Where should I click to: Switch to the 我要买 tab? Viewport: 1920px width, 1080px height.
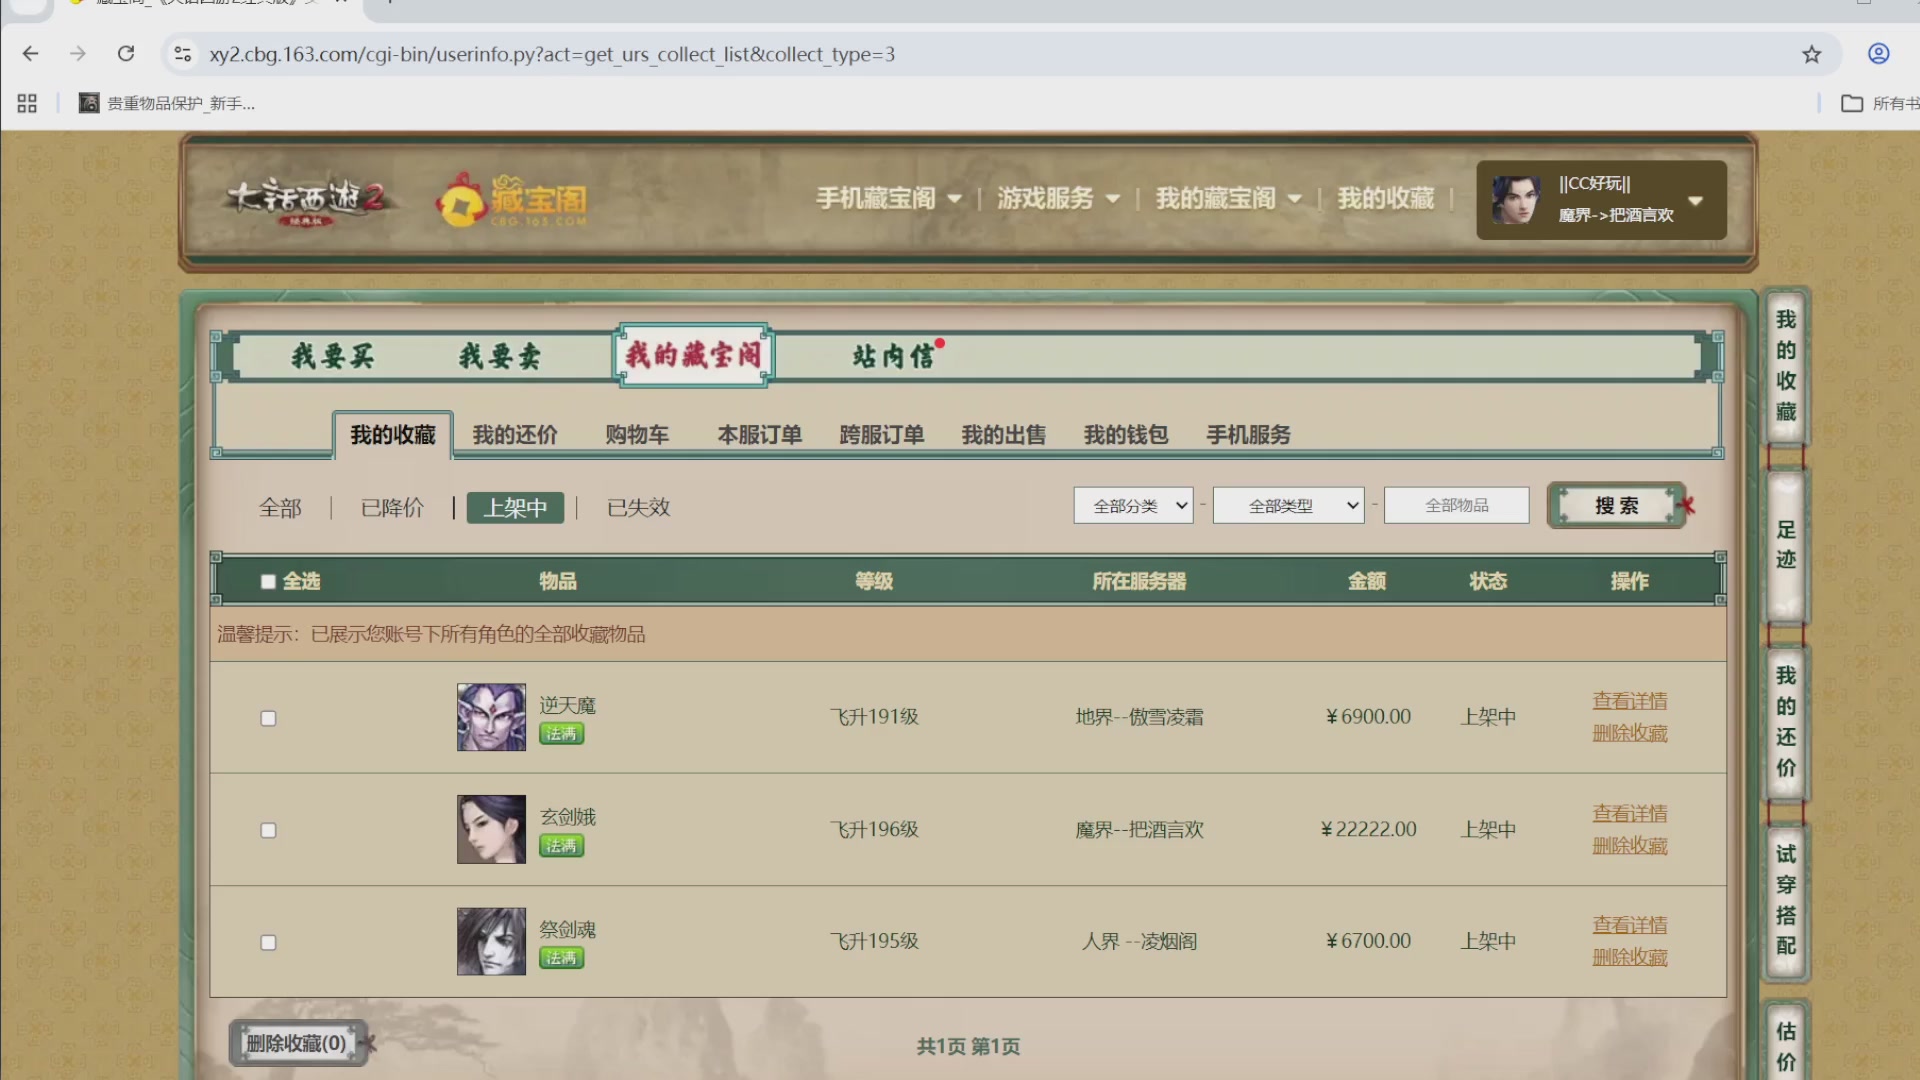pyautogui.click(x=335, y=356)
